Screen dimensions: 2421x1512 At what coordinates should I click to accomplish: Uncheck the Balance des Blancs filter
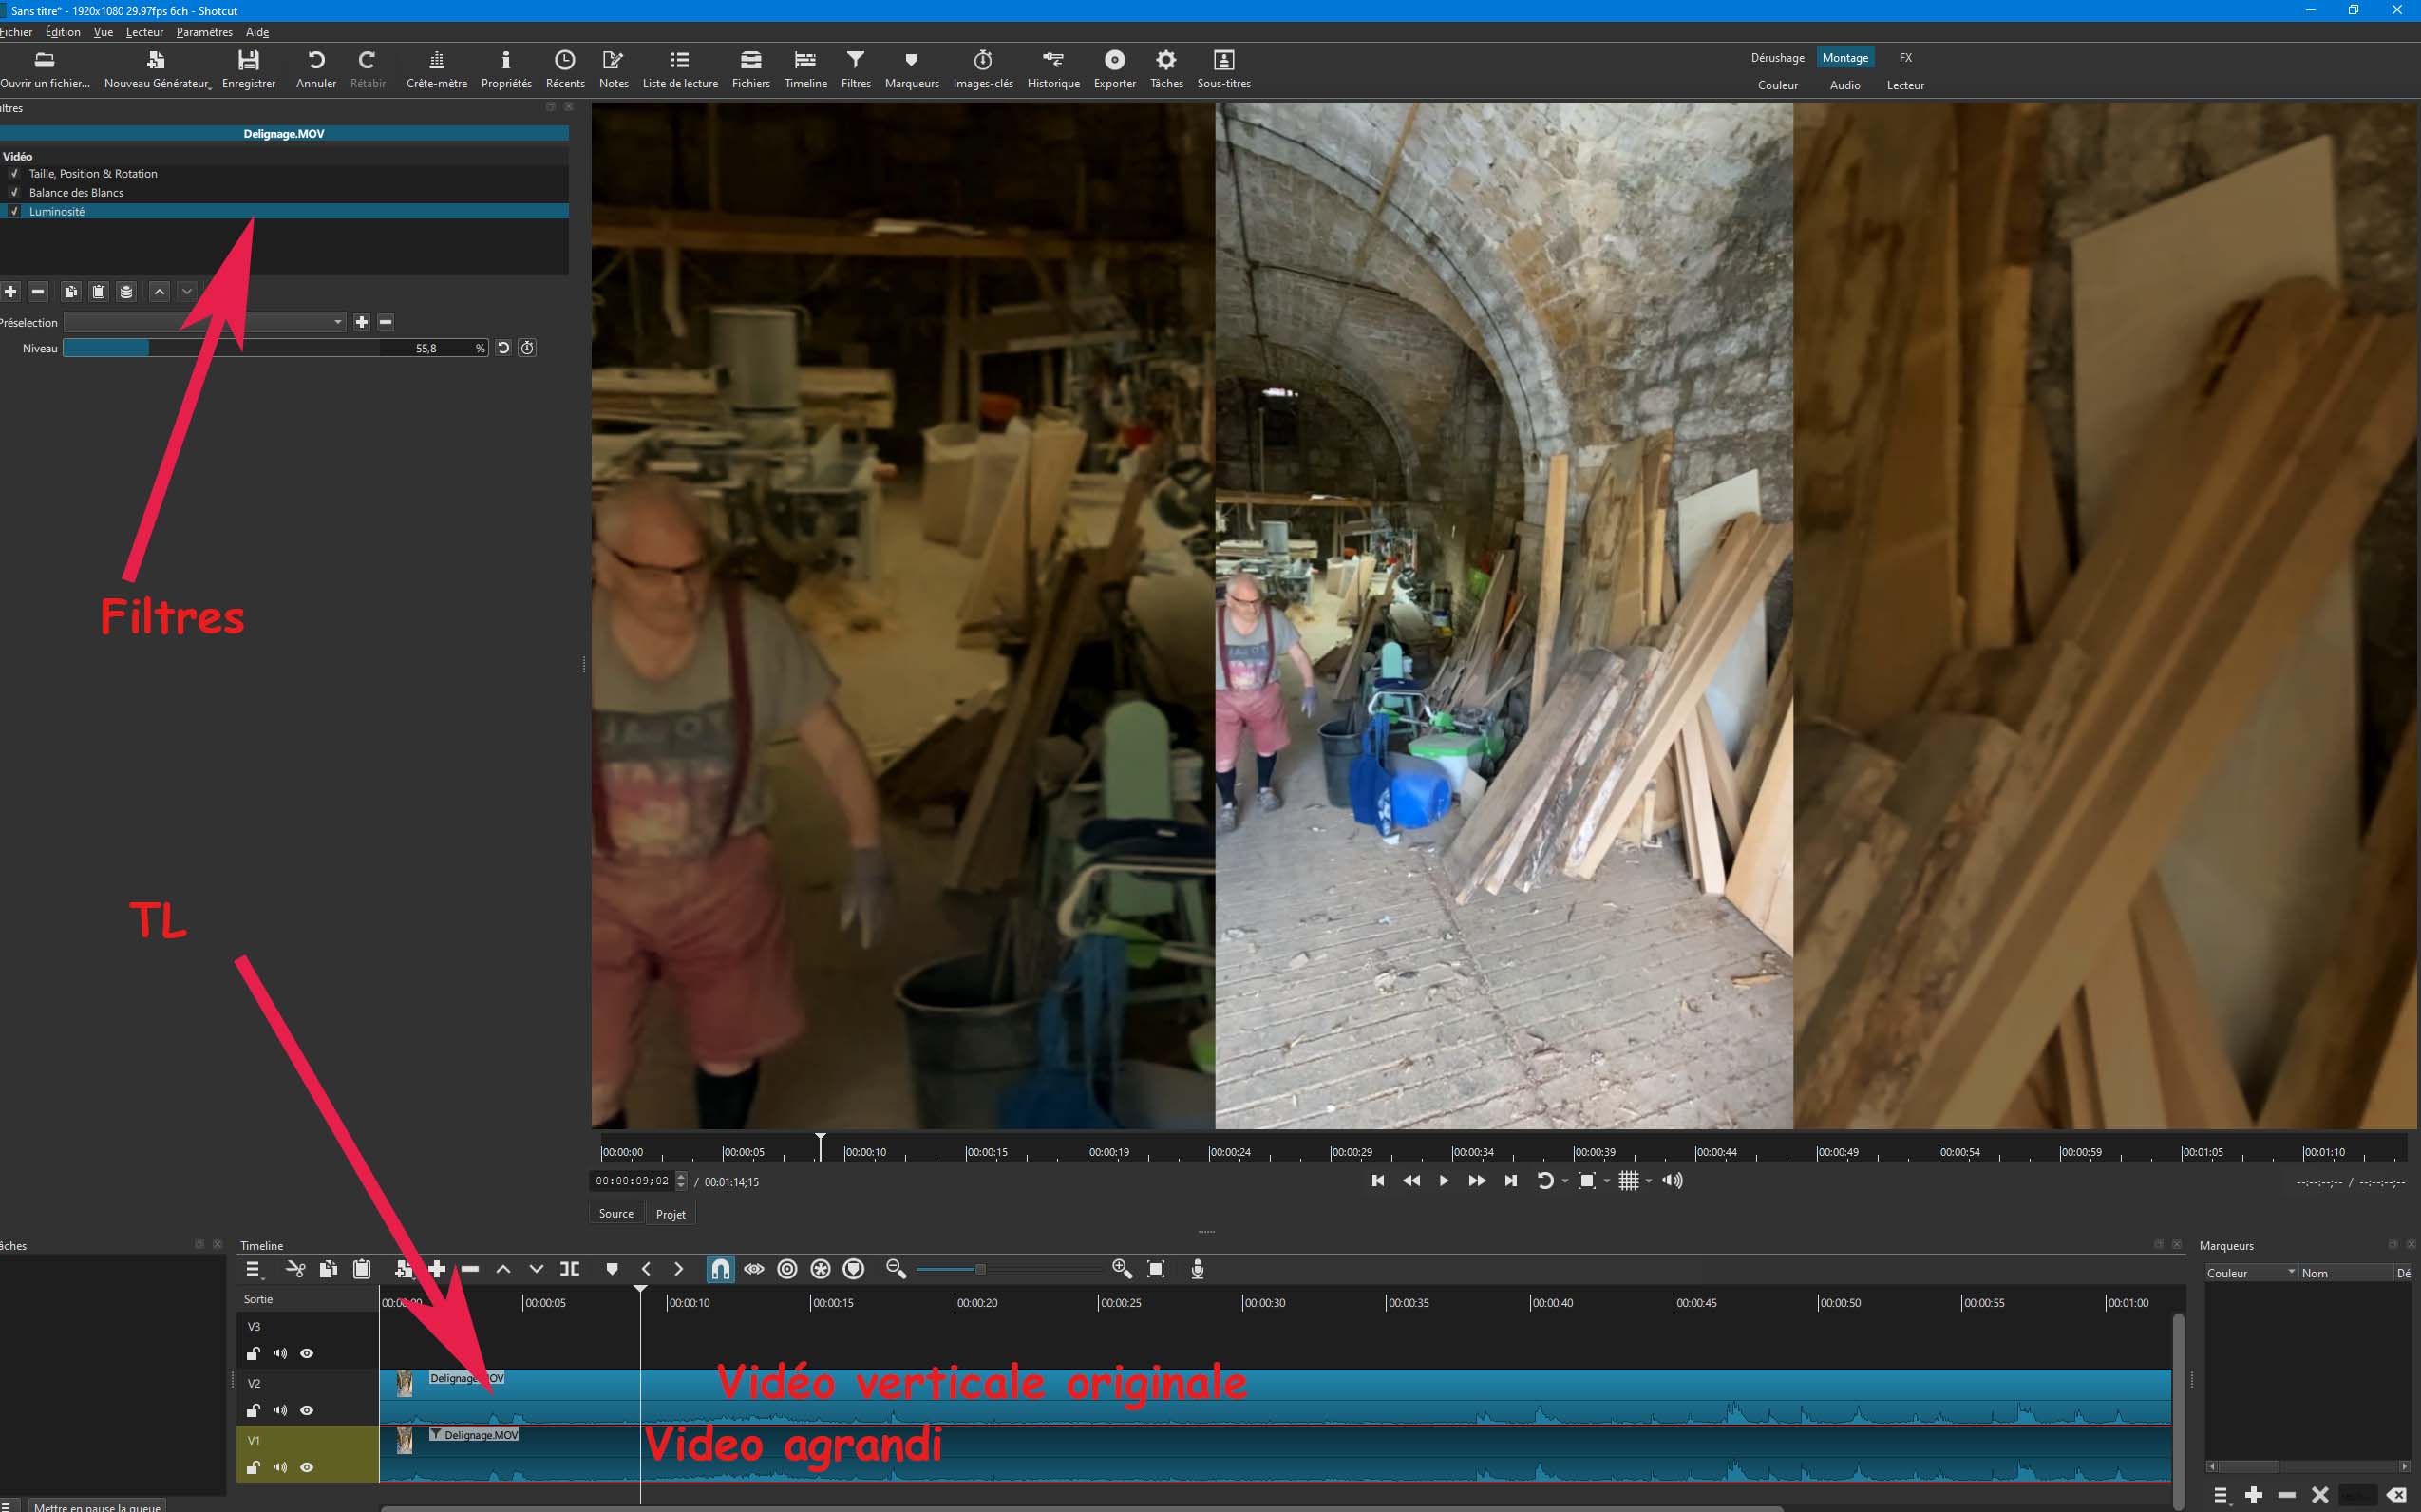(x=15, y=192)
